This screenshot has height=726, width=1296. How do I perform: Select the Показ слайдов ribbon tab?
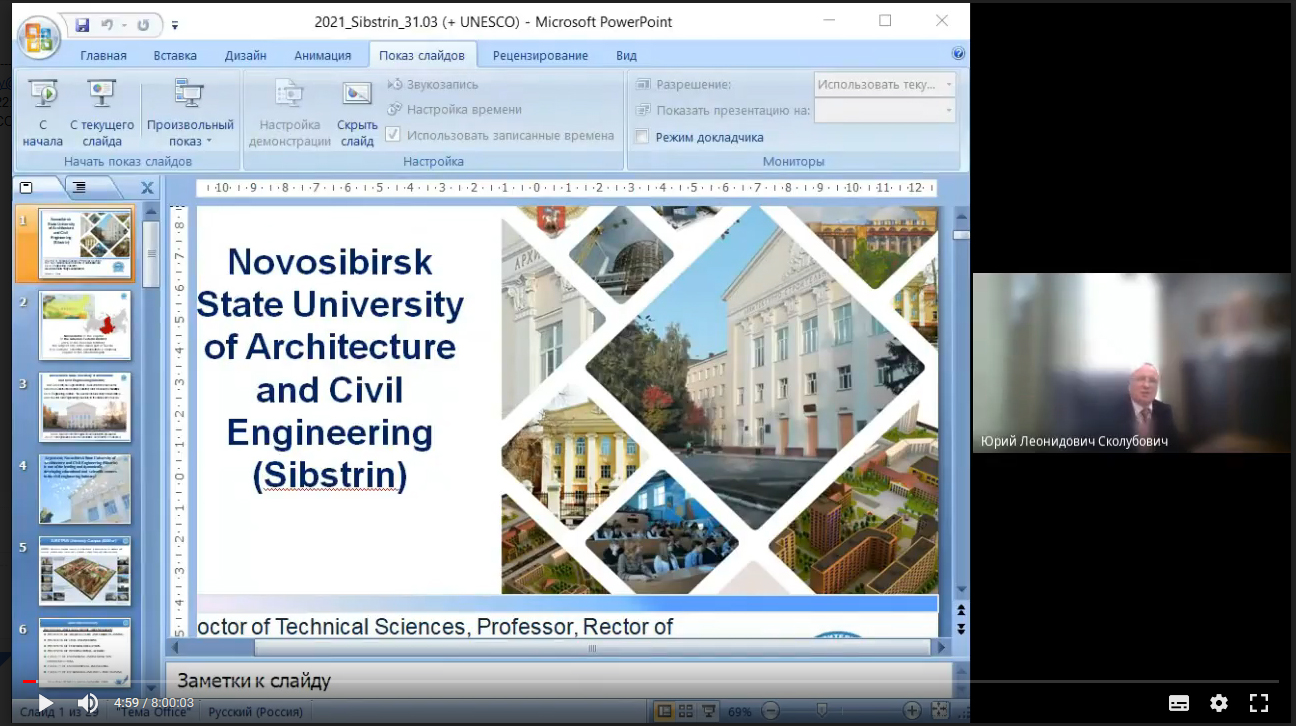tap(422, 56)
